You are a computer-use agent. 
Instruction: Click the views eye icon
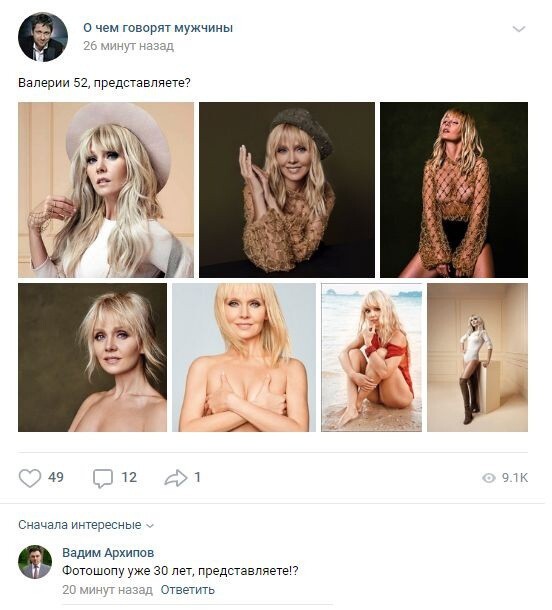pos(489,478)
